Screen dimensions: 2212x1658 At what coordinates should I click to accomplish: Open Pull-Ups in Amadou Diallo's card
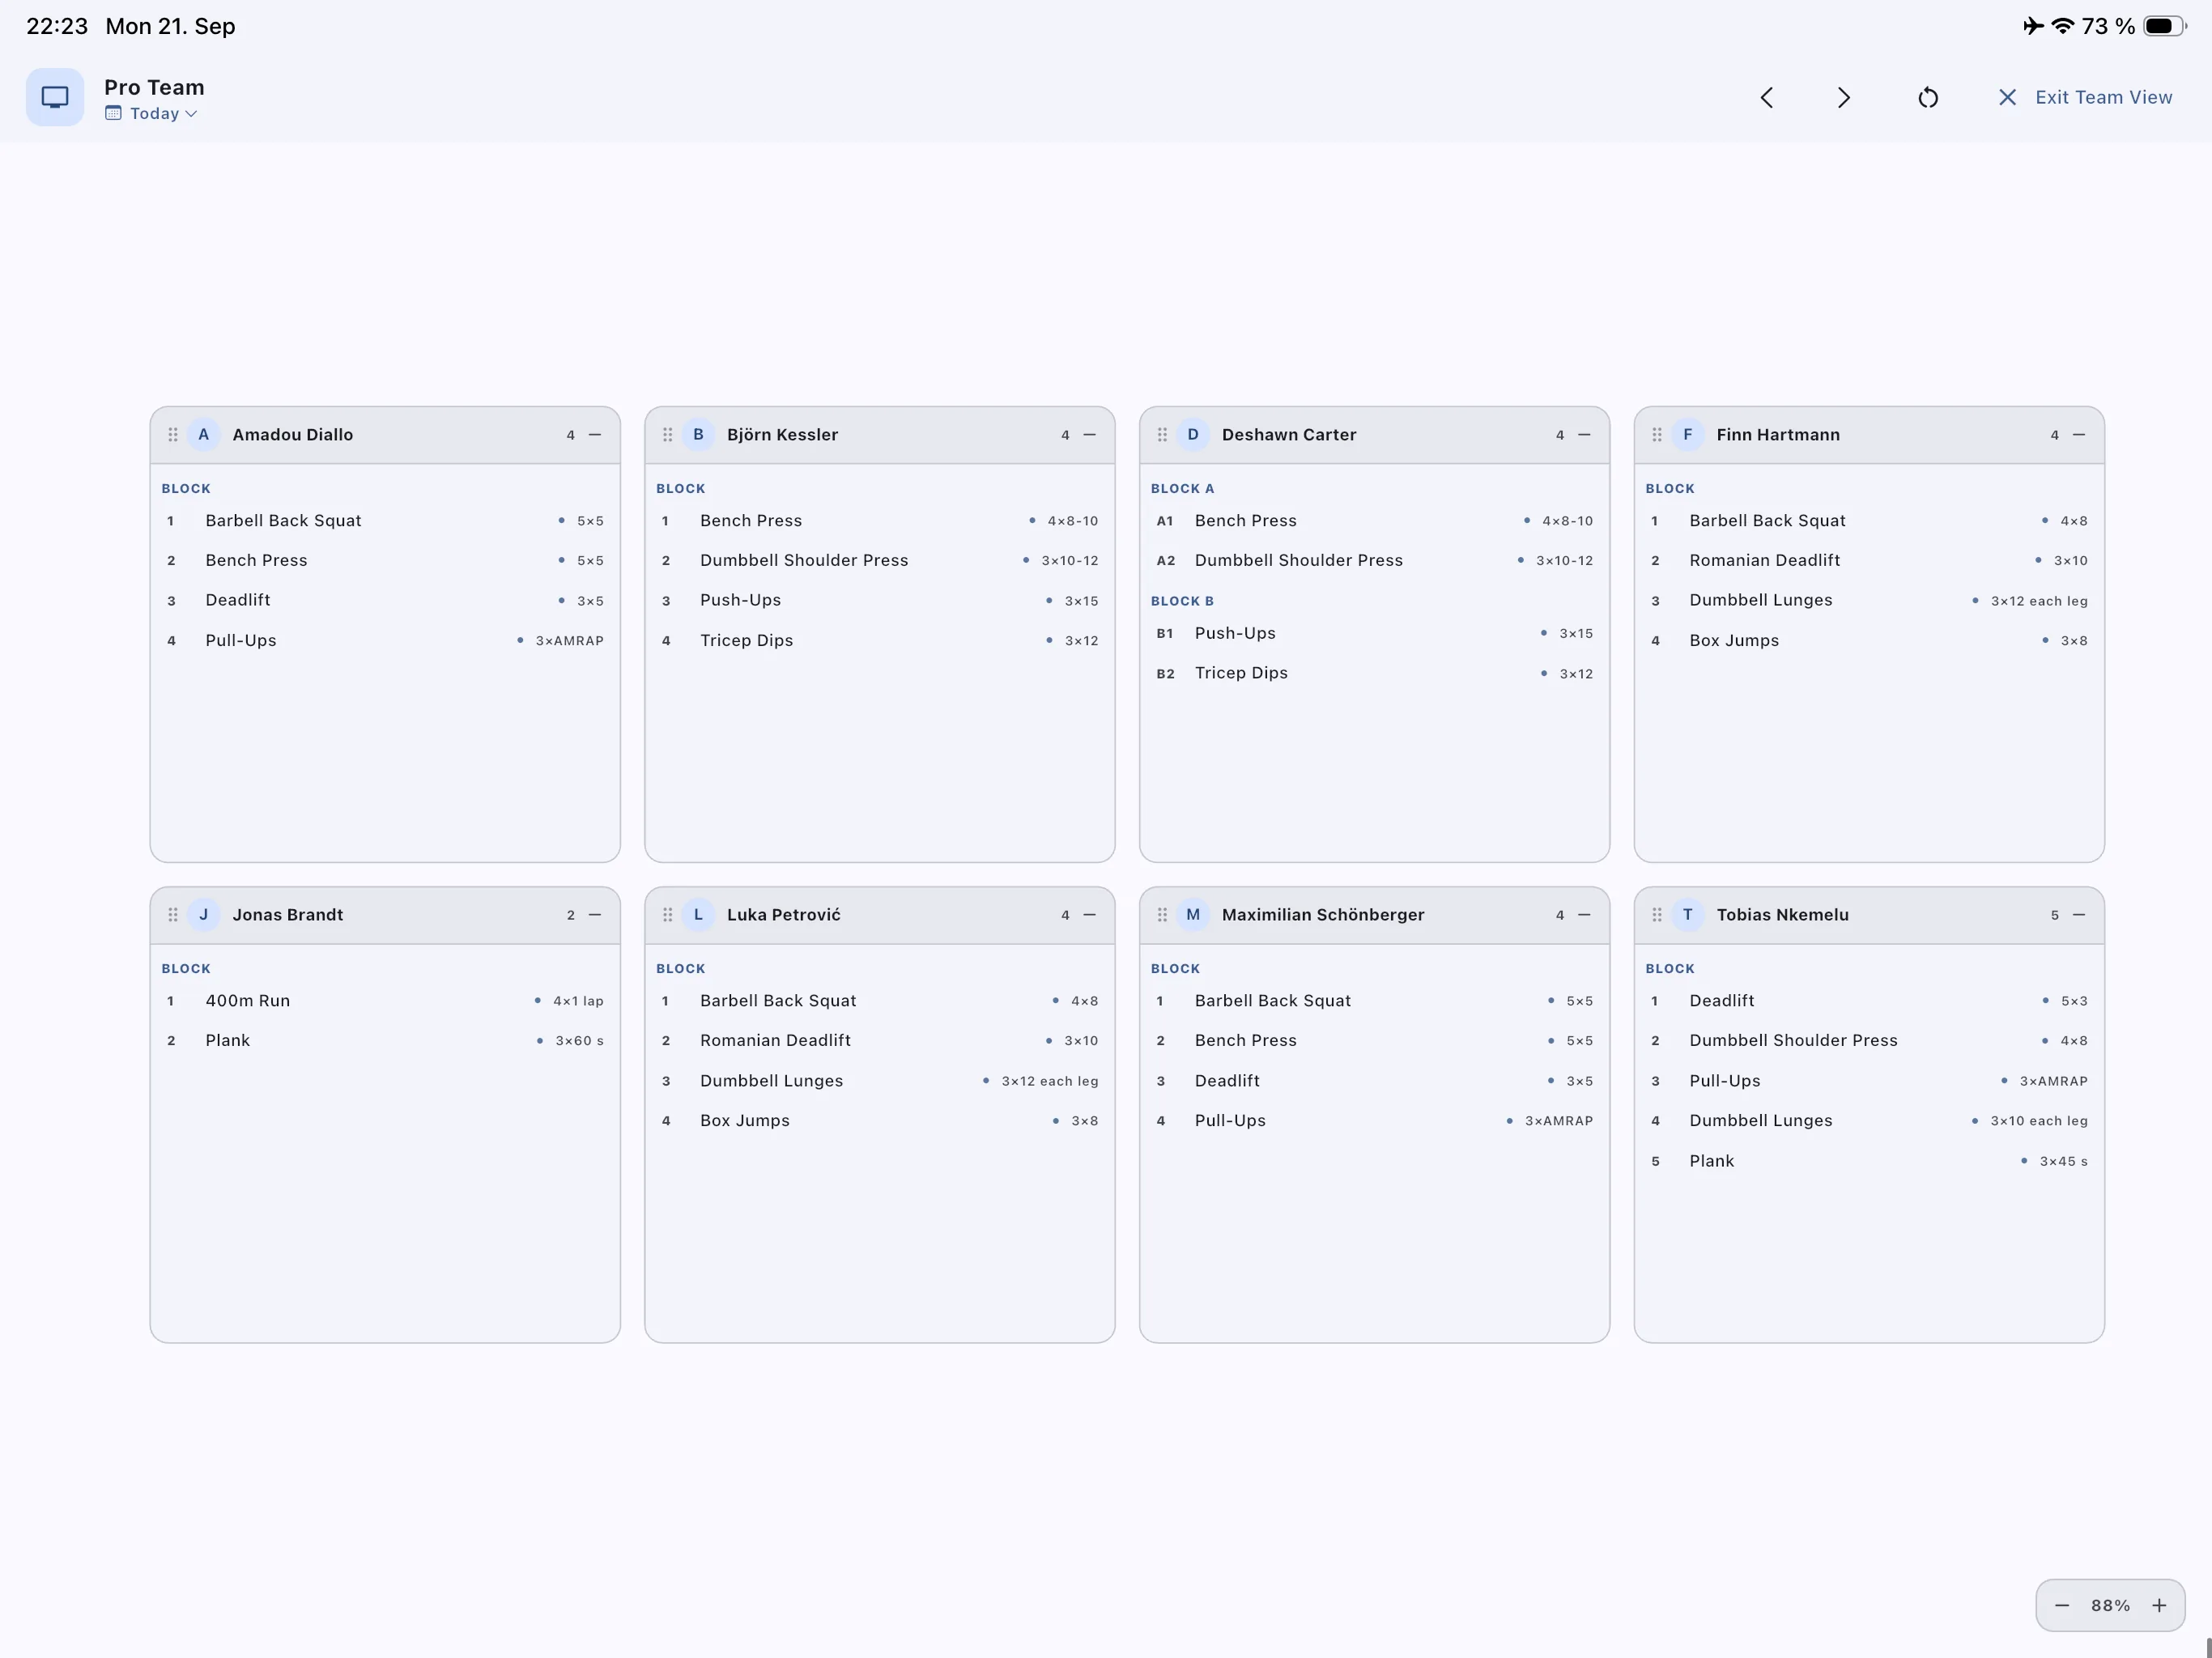point(385,641)
